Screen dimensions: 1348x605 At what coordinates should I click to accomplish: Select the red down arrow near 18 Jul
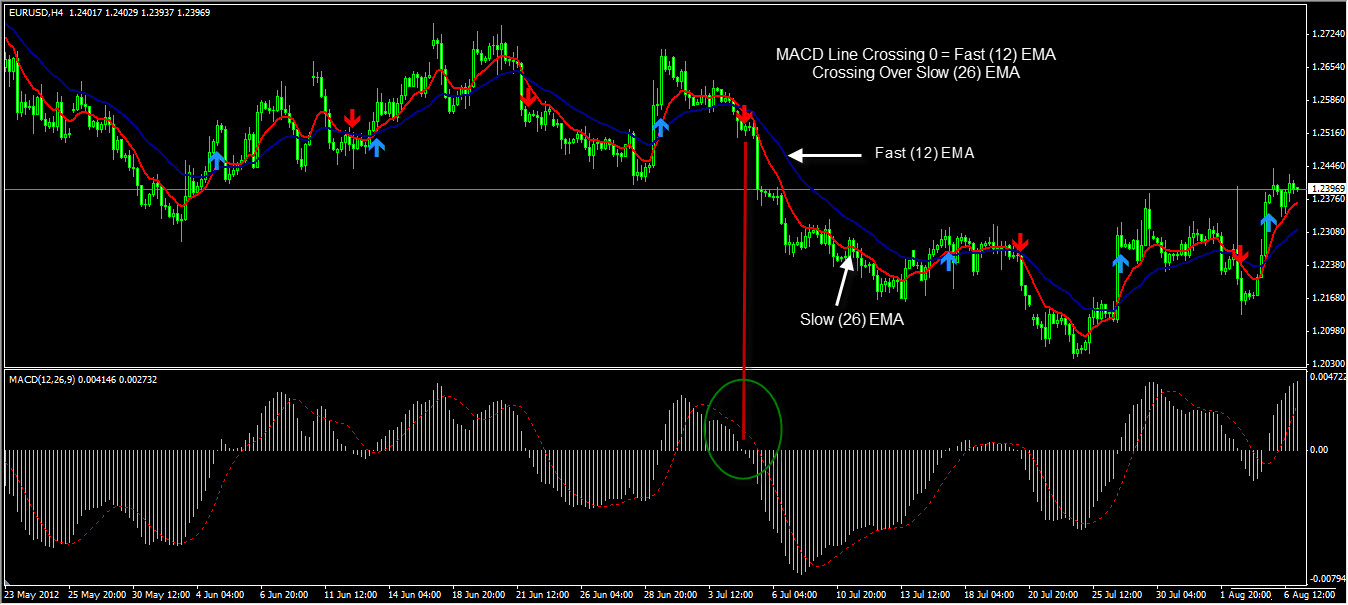click(1020, 242)
